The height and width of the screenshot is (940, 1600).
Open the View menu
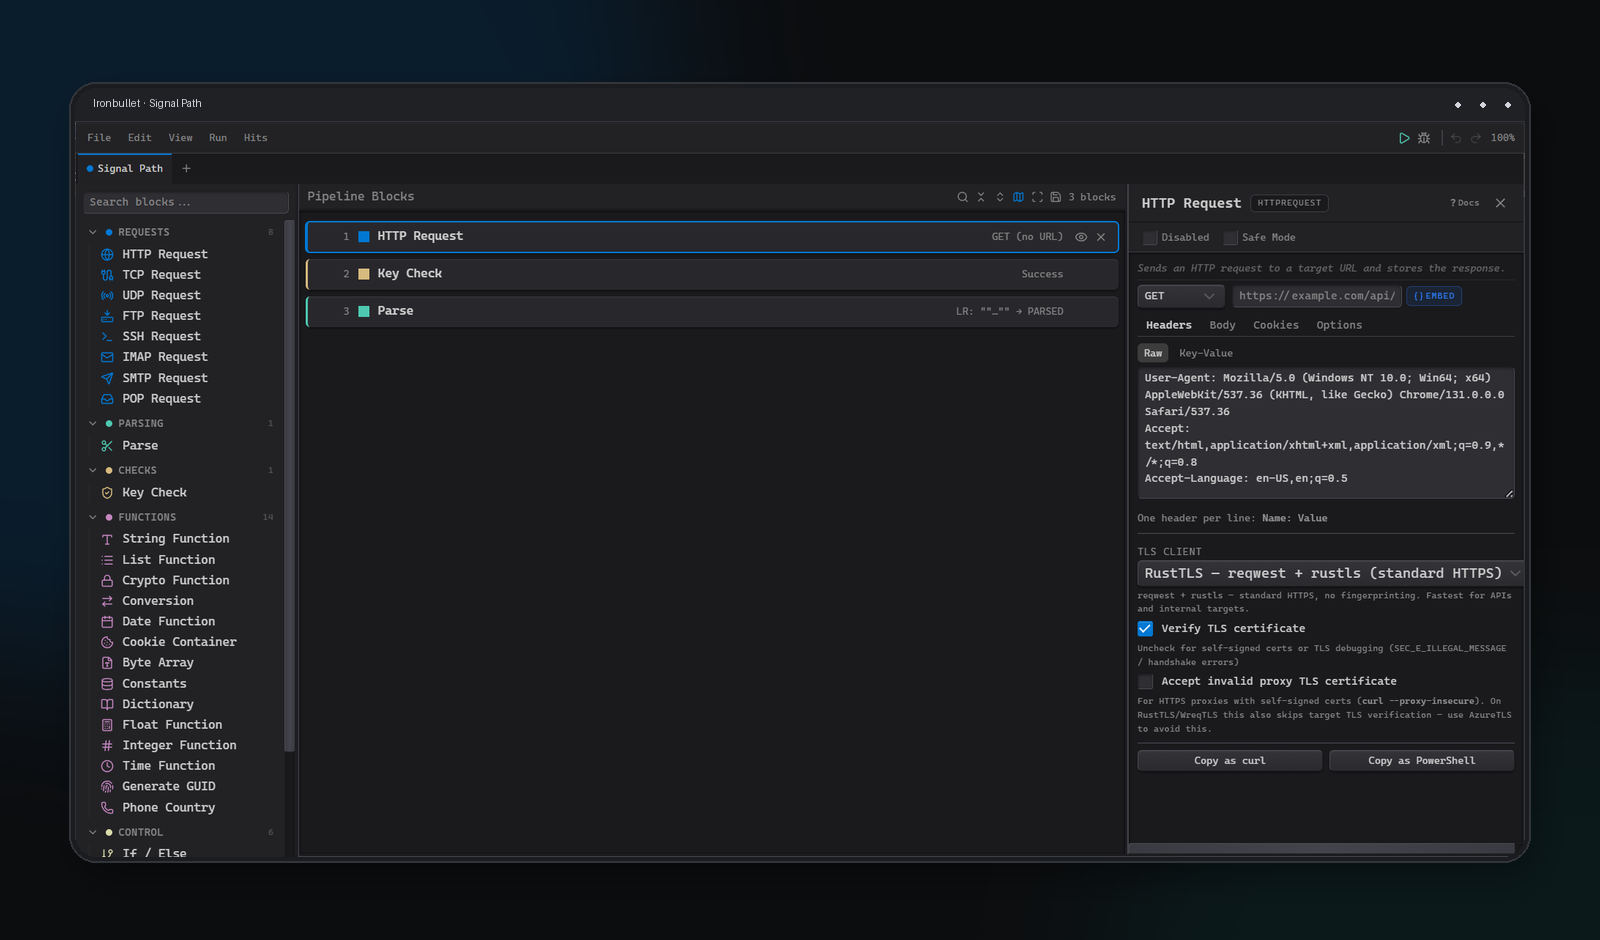pyautogui.click(x=180, y=138)
